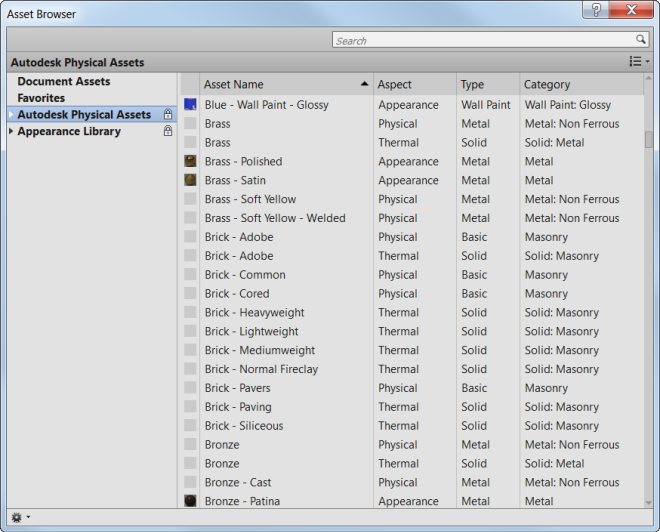The width and height of the screenshot is (660, 532).
Task: Click the search magnifier icon
Action: pos(640,40)
